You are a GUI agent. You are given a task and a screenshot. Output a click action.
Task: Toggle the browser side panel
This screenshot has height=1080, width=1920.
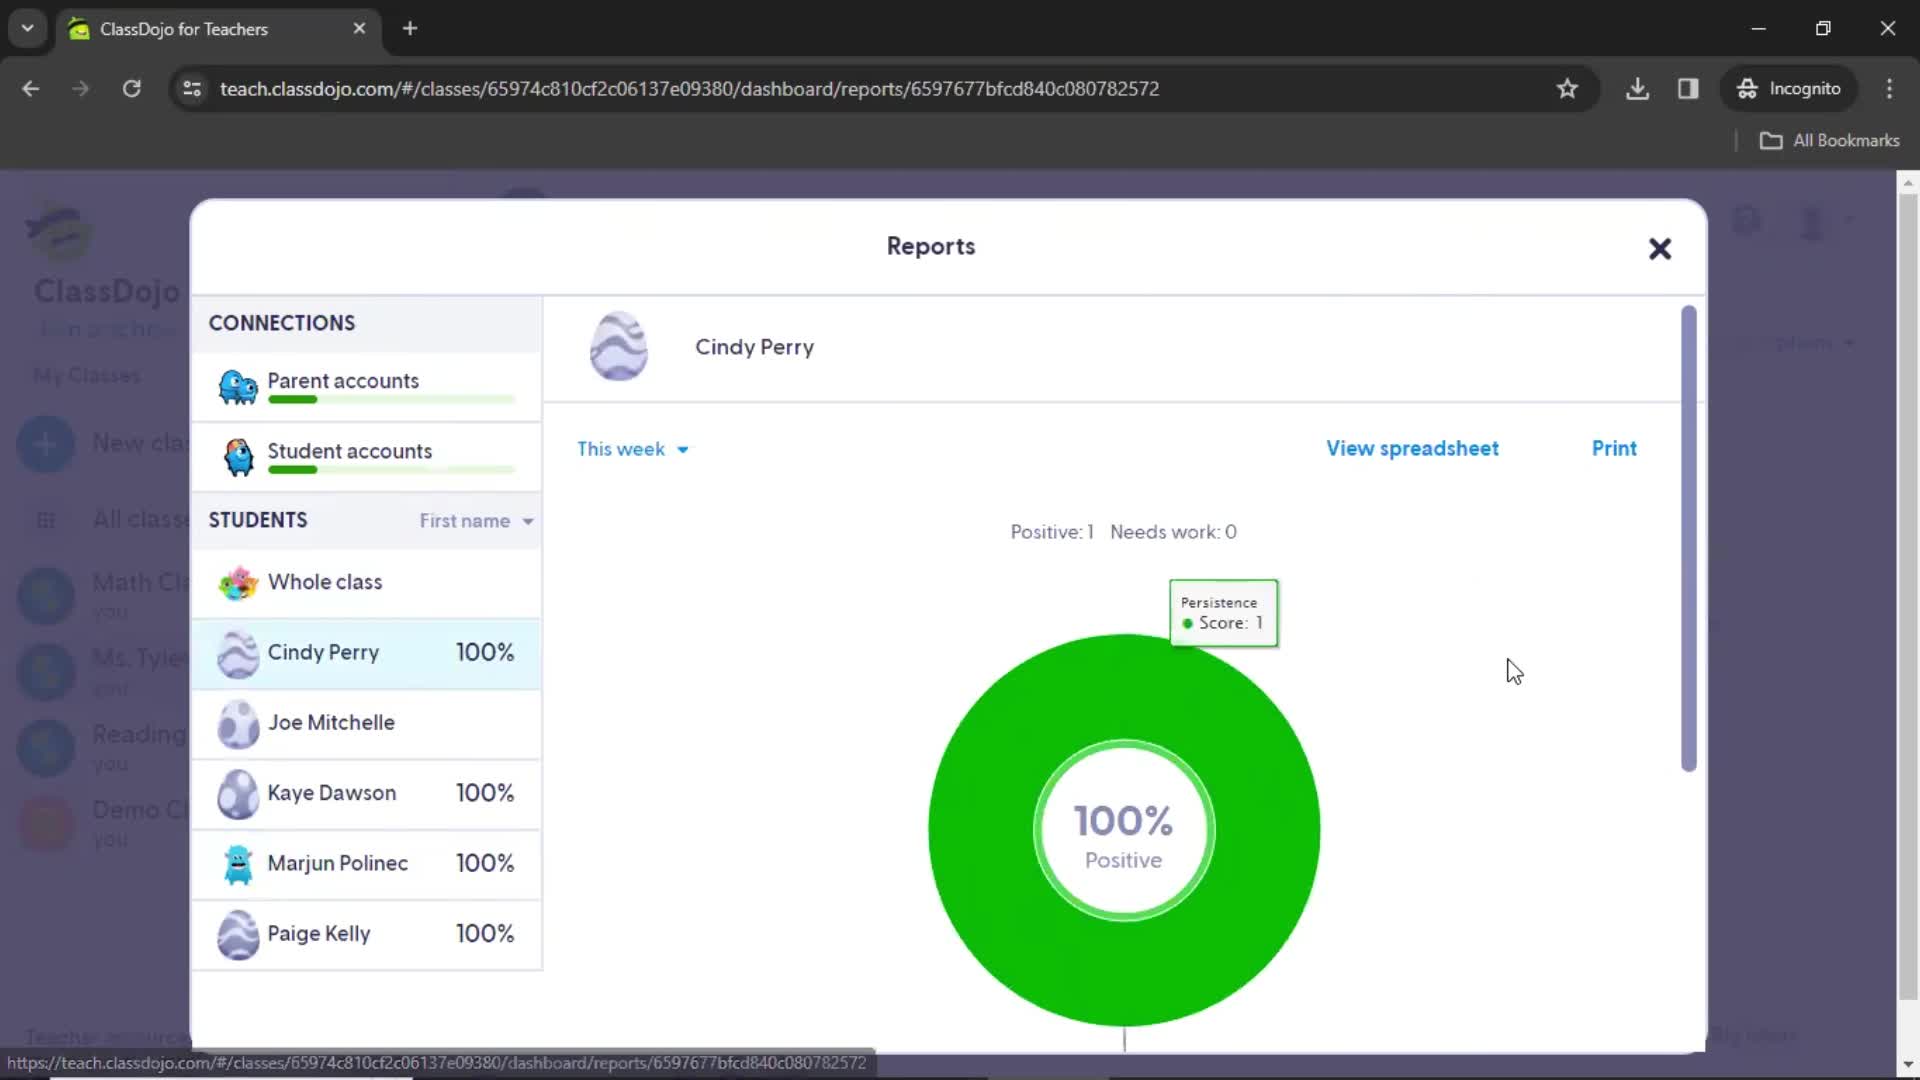[x=1688, y=89]
